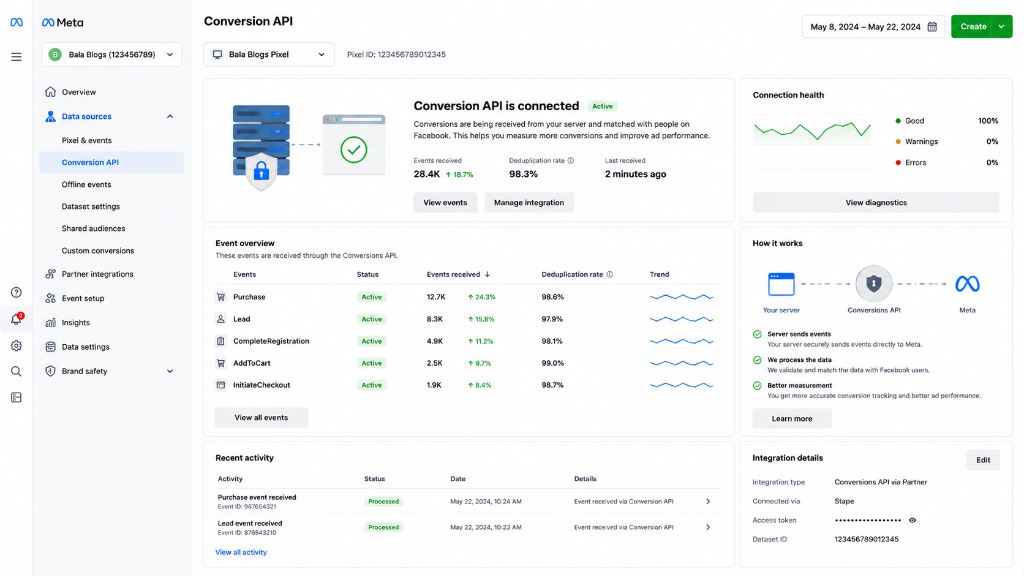Click the Lead row Active status badge
1024x576 pixels.
coord(372,319)
